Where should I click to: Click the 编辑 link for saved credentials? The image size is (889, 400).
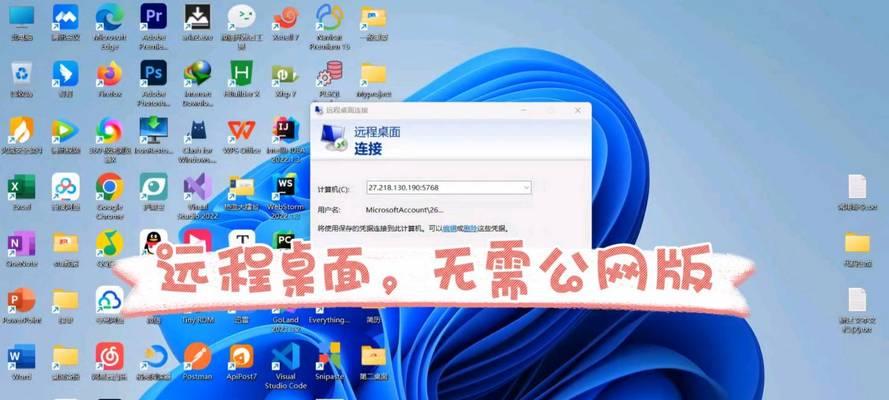tap(449, 229)
